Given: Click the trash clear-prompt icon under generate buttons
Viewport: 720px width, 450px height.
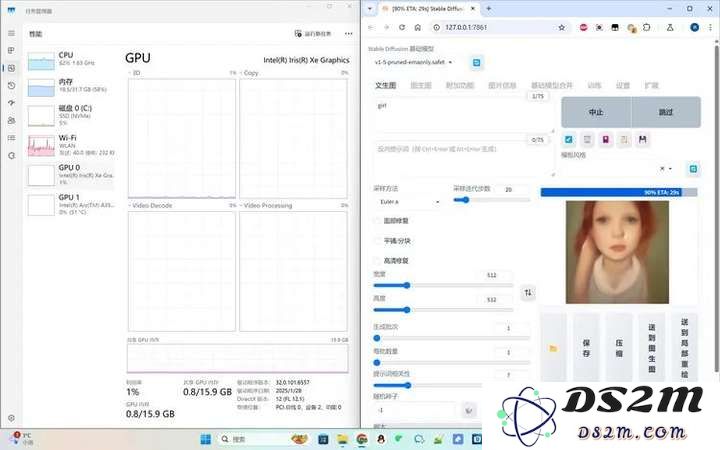Looking at the screenshot, I should pos(587,139).
